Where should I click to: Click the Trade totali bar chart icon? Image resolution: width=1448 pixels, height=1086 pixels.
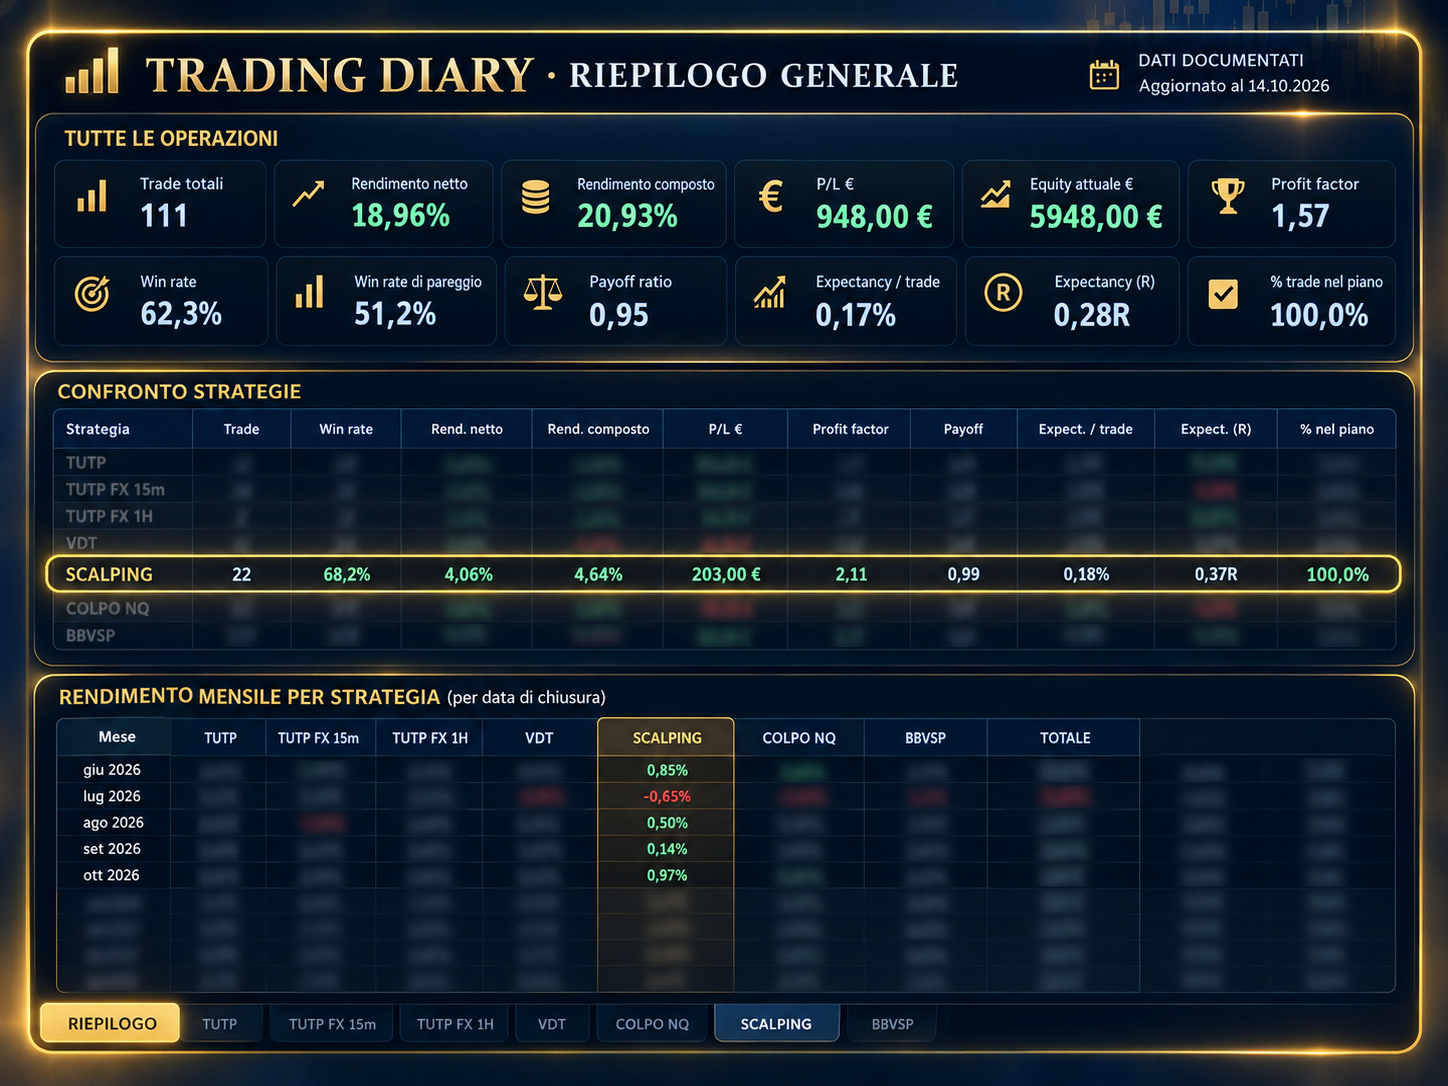click(92, 197)
